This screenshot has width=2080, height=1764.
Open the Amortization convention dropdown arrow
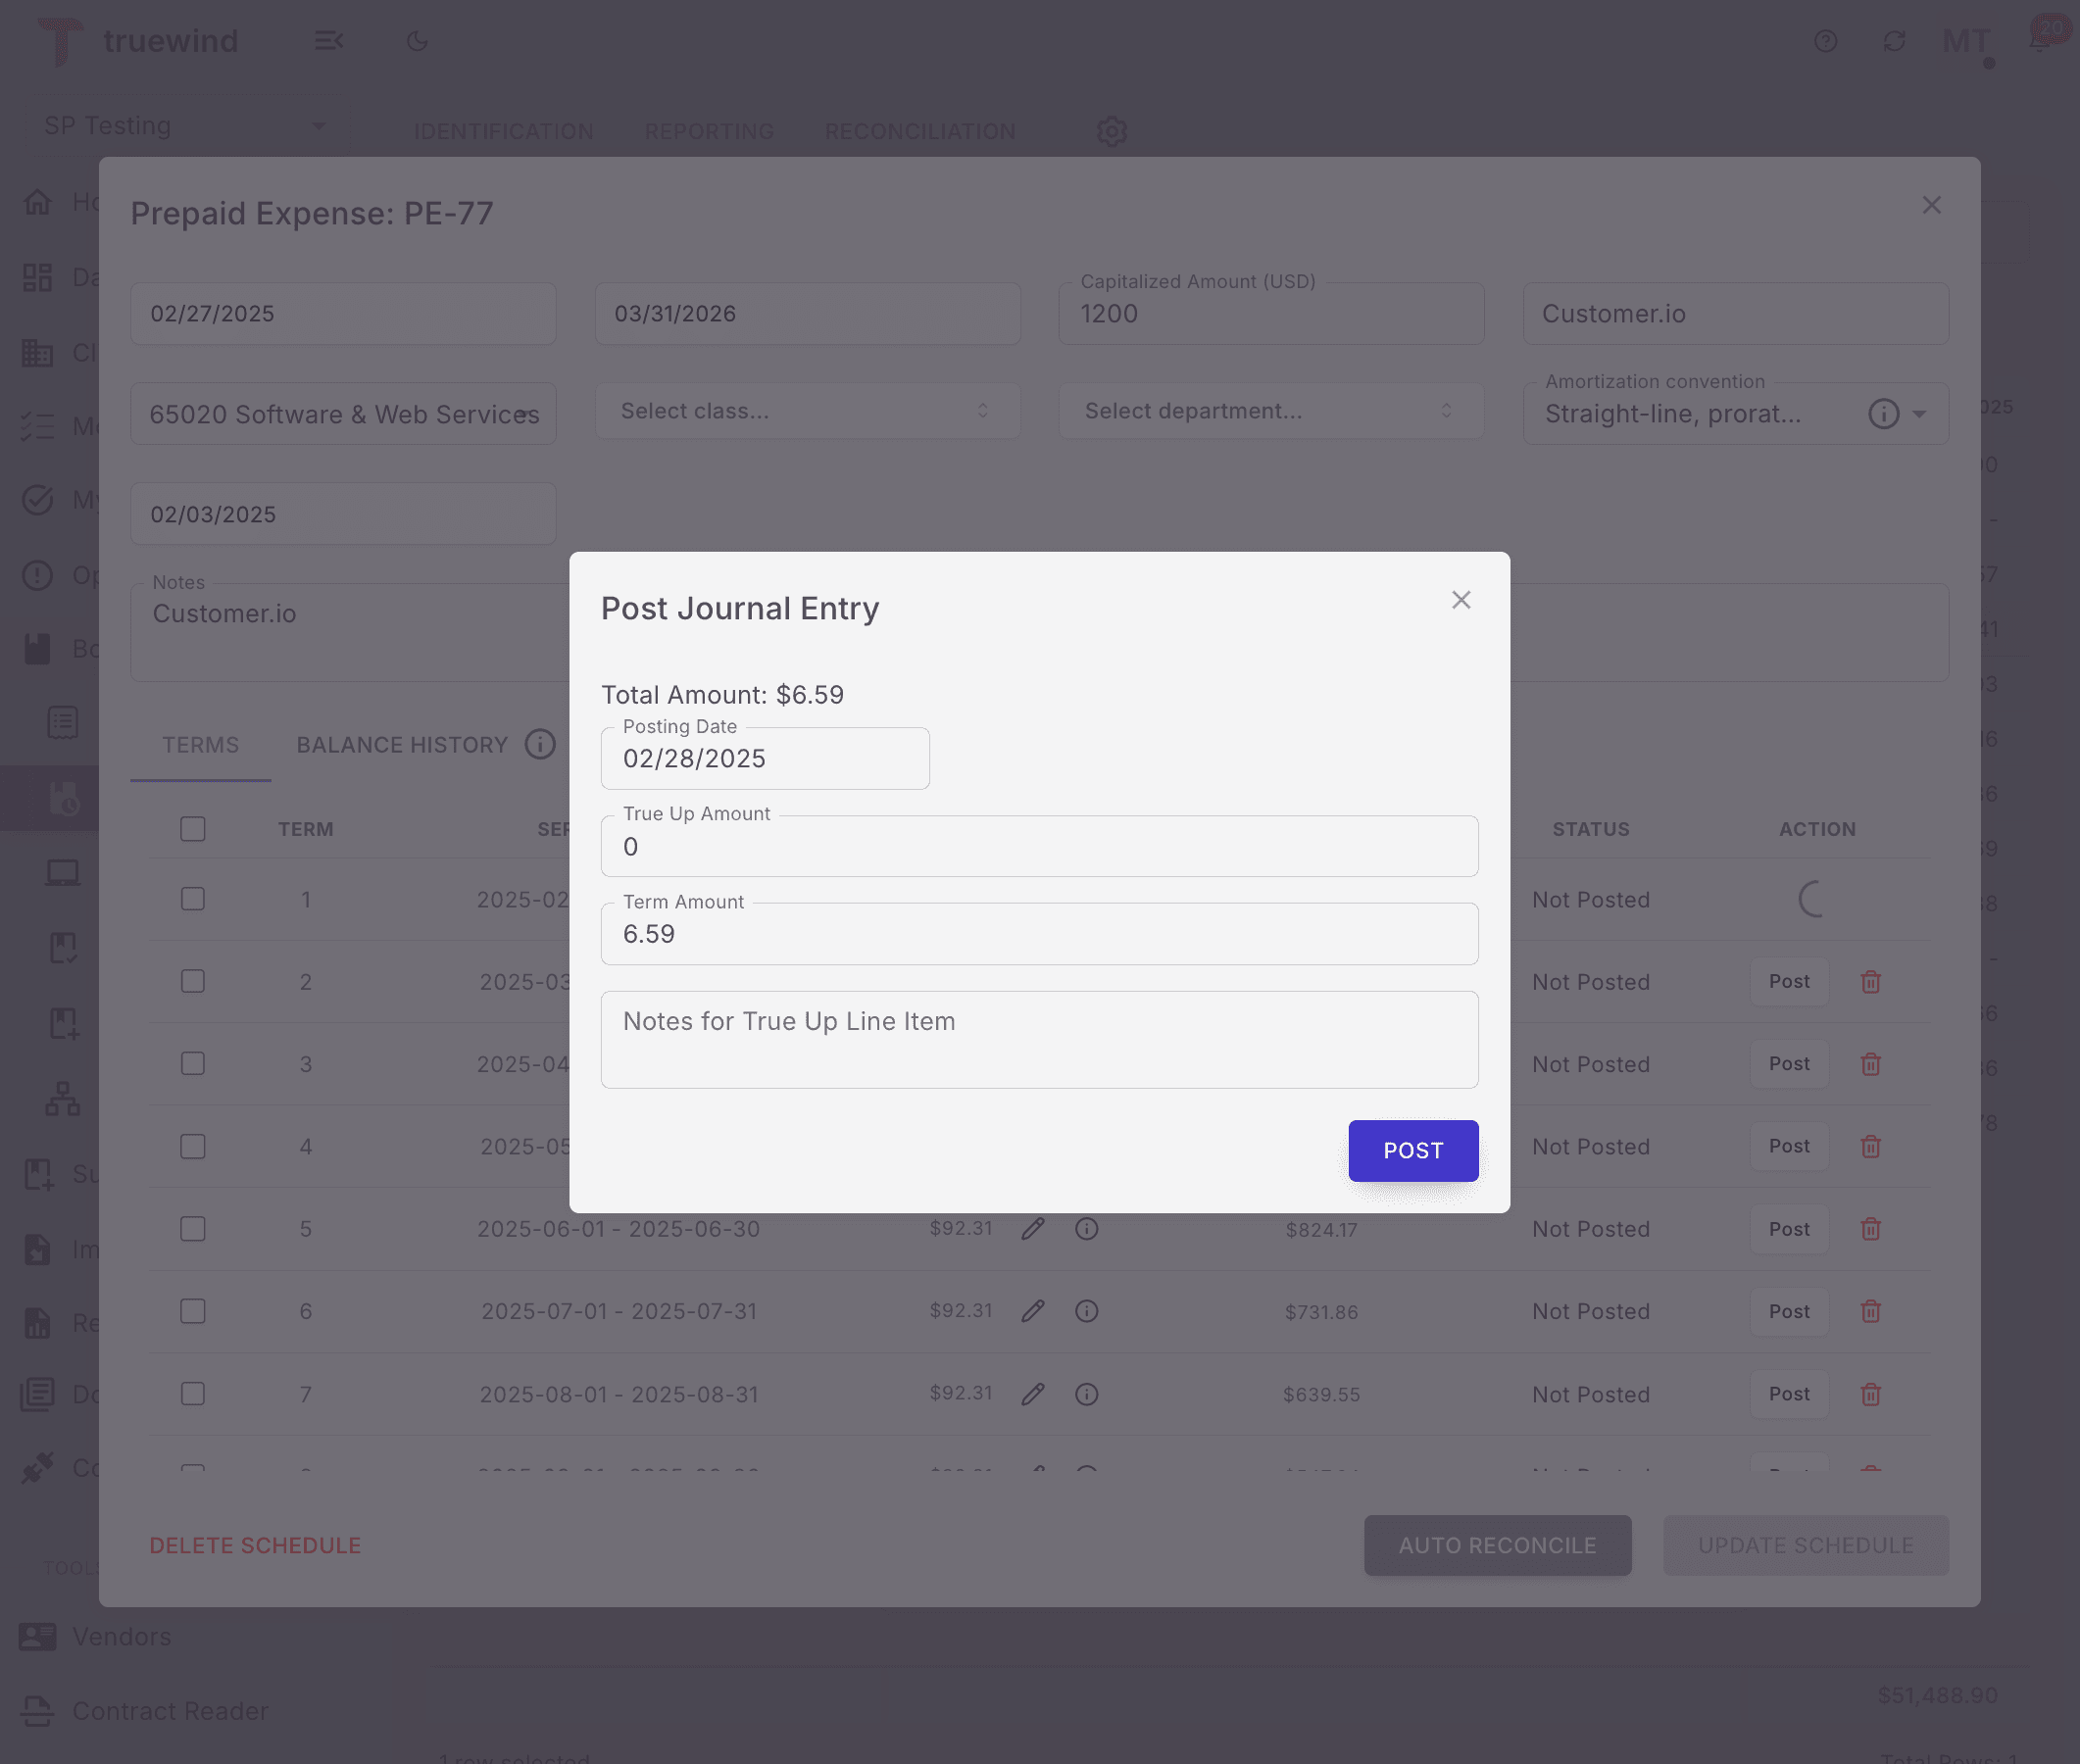tap(1919, 414)
